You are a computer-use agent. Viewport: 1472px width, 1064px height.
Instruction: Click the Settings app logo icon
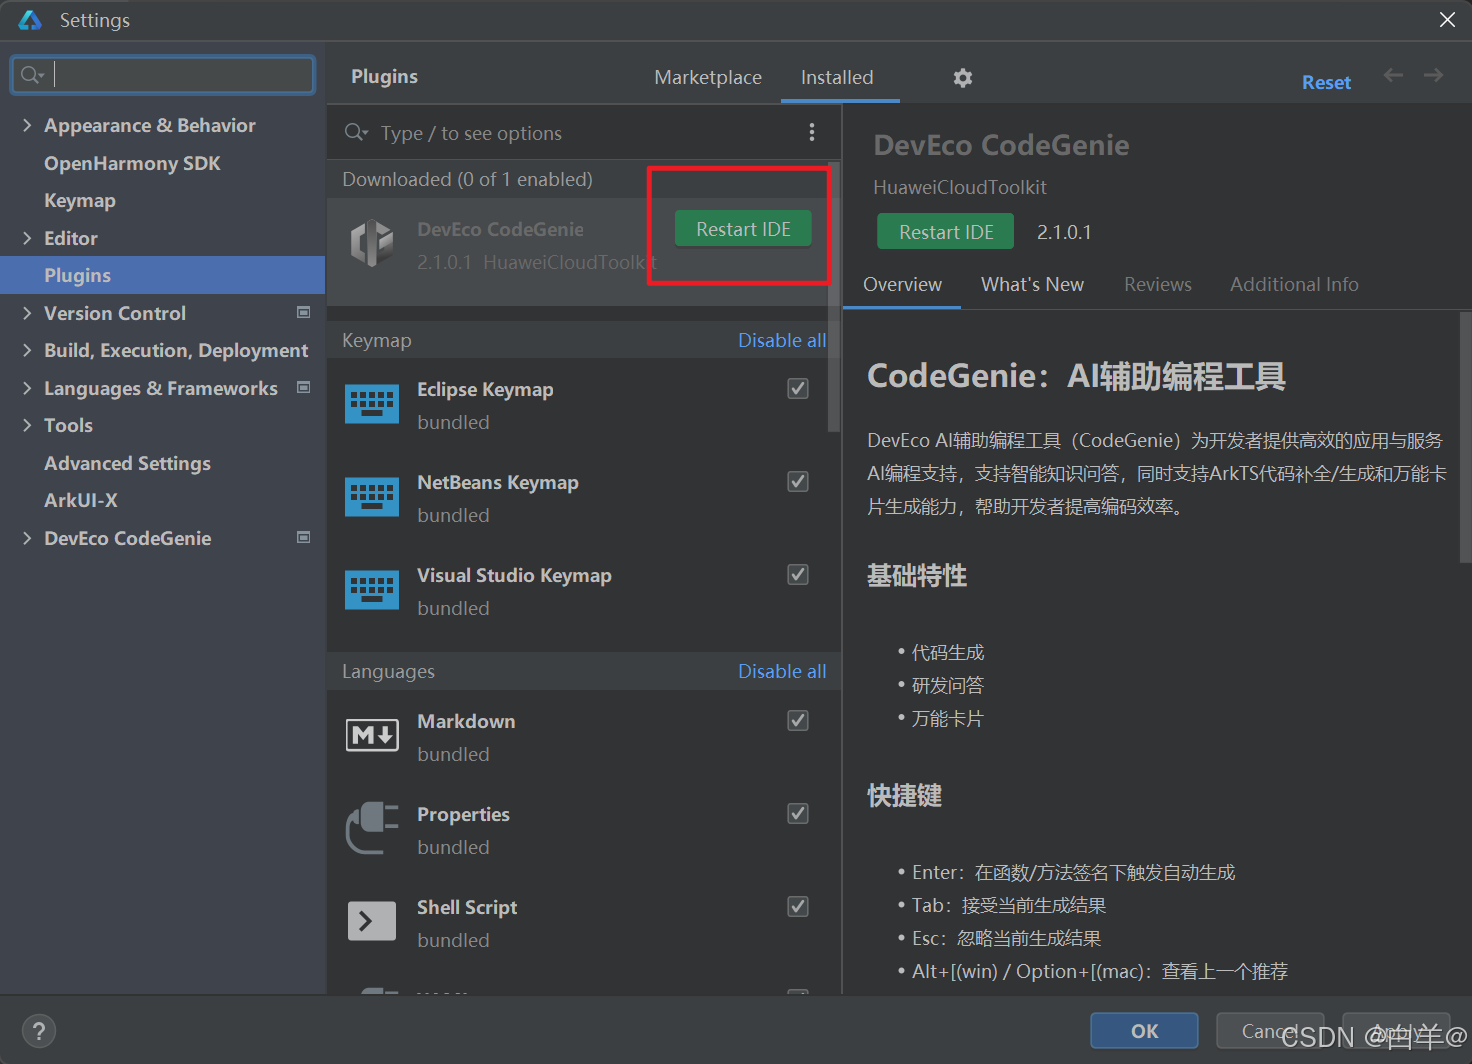pos(28,19)
